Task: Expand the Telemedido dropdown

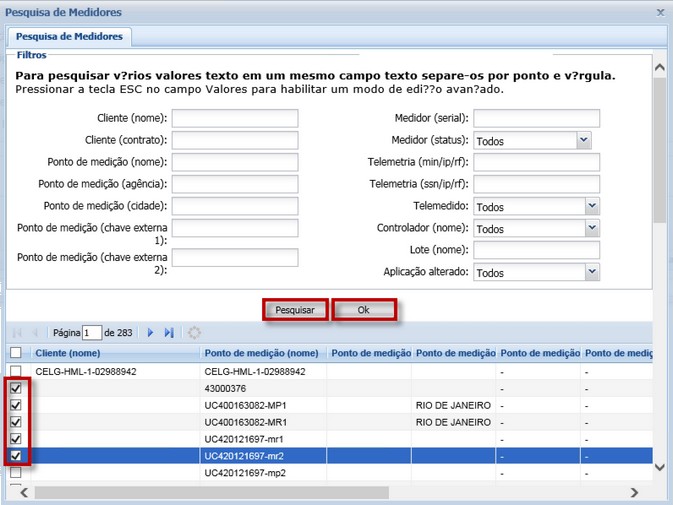Action: click(x=592, y=206)
